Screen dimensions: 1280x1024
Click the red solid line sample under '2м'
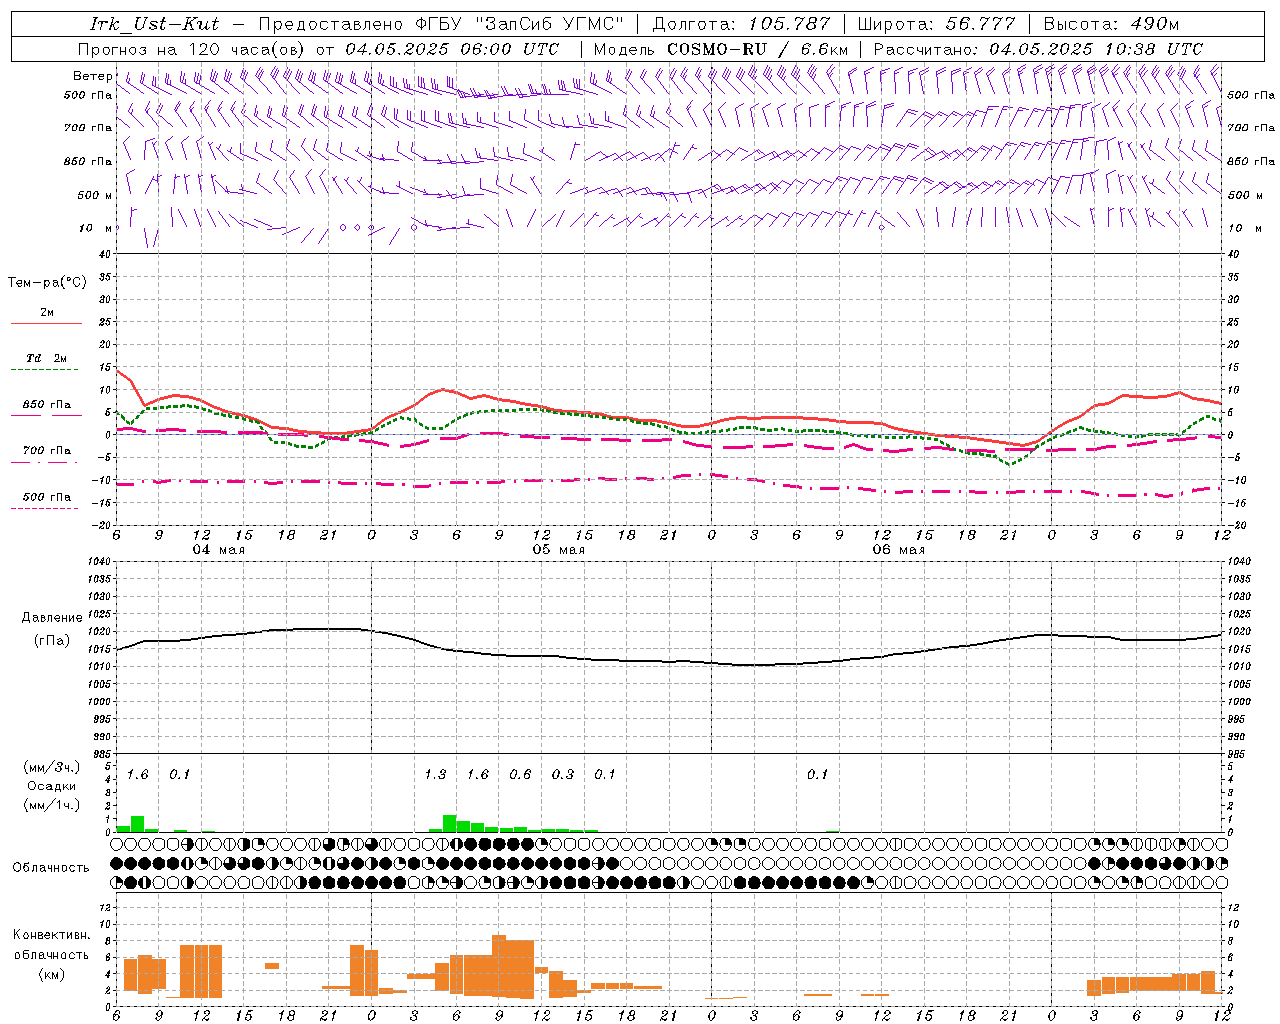[x=46, y=324]
